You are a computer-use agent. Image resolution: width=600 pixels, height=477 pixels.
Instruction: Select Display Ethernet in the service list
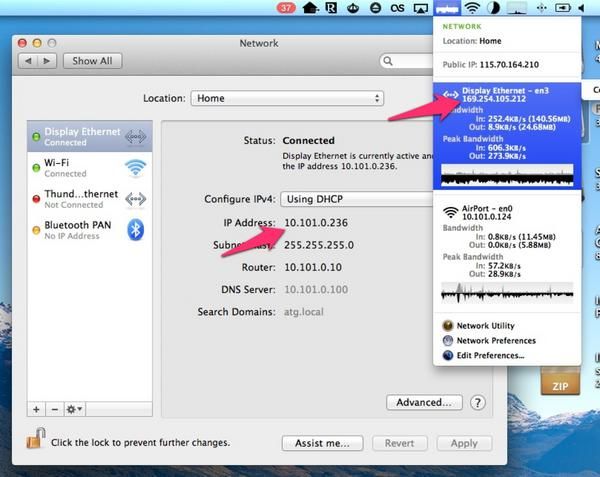pyautogui.click(x=88, y=137)
